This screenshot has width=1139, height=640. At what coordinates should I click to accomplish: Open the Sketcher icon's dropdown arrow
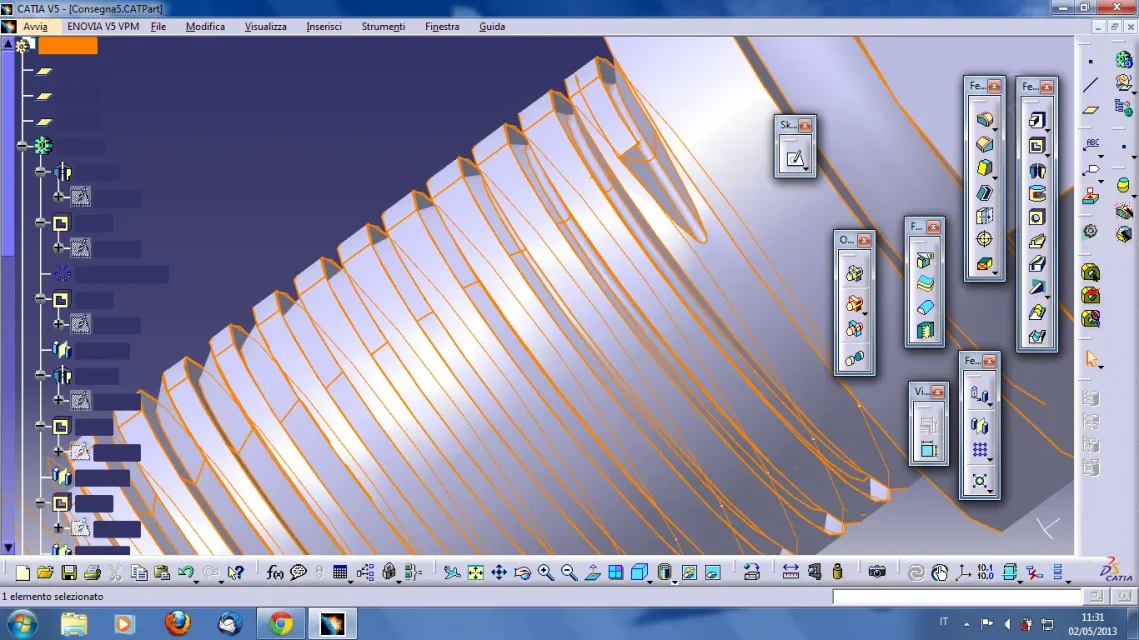[806, 169]
